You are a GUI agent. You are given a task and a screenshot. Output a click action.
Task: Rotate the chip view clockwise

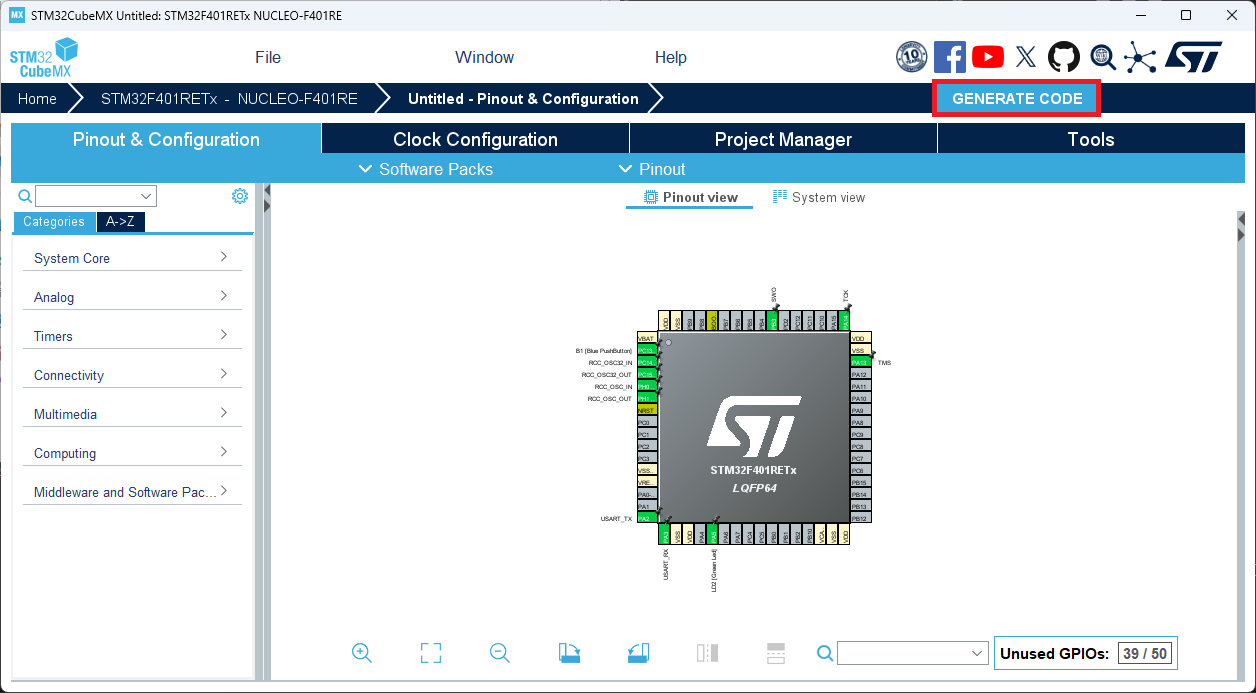(x=569, y=652)
